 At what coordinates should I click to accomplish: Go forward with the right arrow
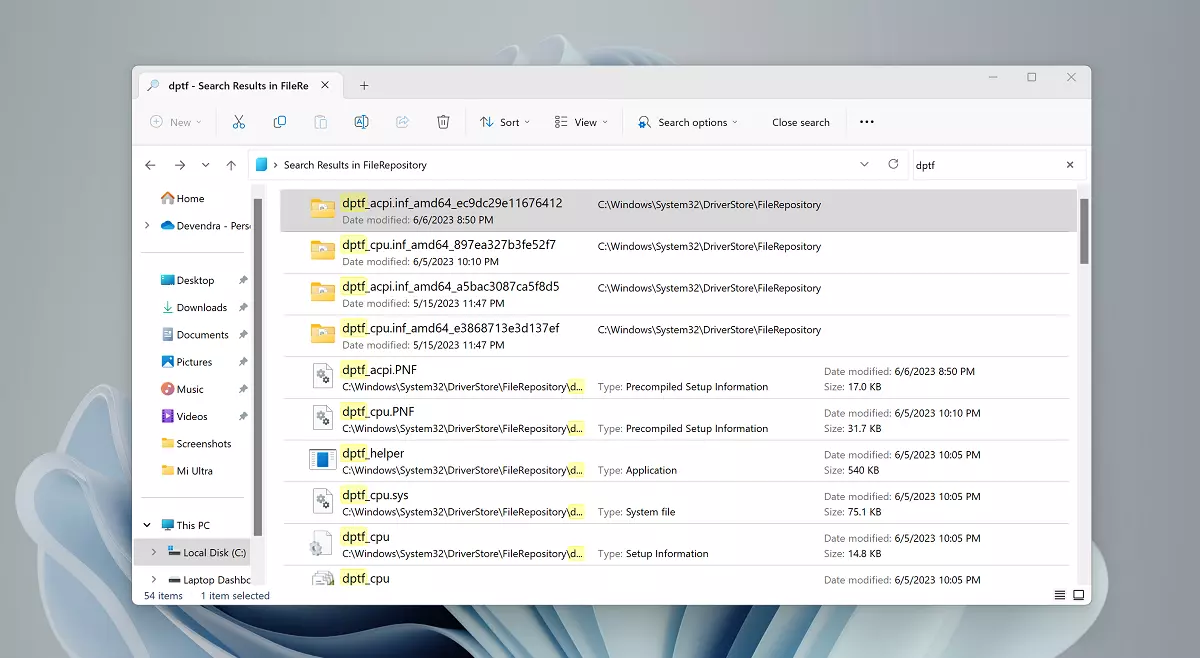(180, 165)
